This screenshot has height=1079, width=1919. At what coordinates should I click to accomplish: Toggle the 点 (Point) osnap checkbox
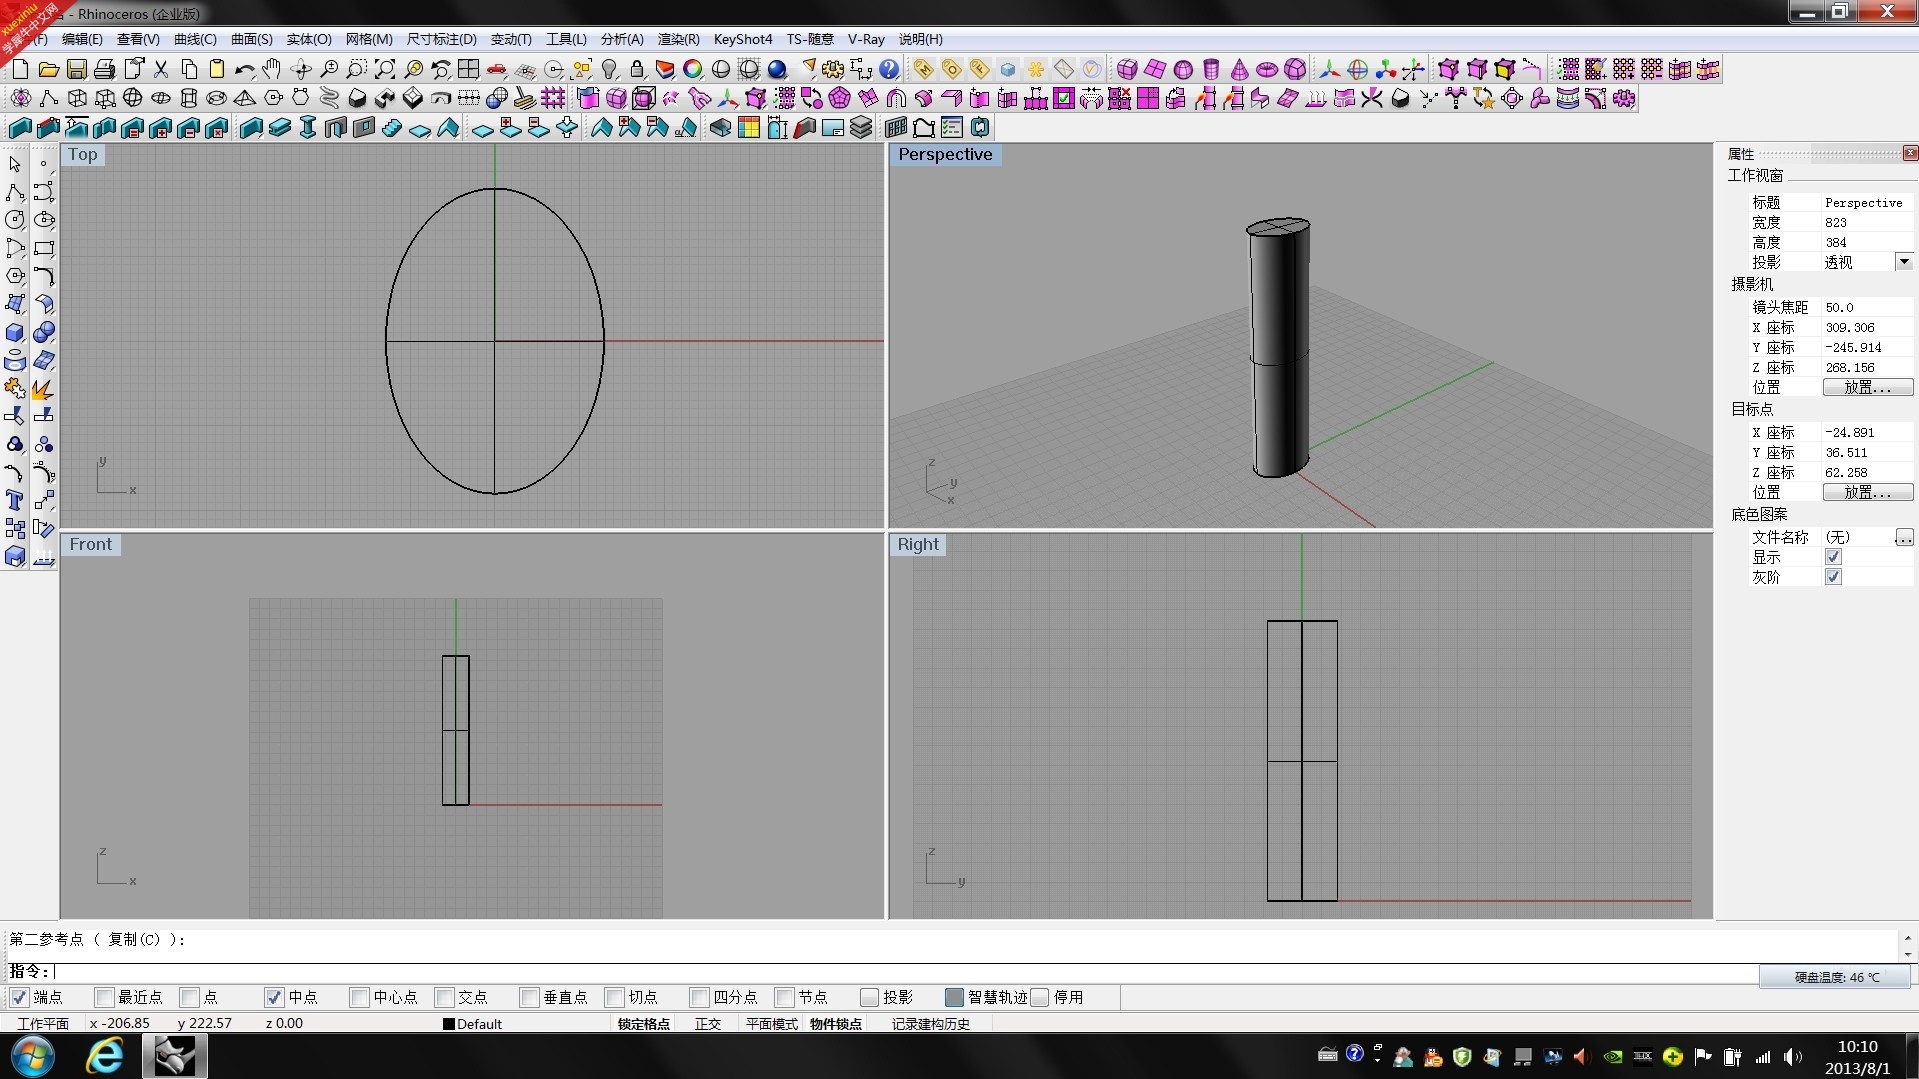point(189,997)
